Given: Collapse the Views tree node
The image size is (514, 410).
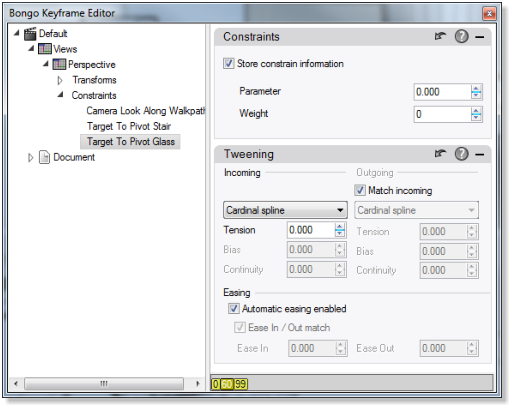Looking at the screenshot, I should coord(31,49).
